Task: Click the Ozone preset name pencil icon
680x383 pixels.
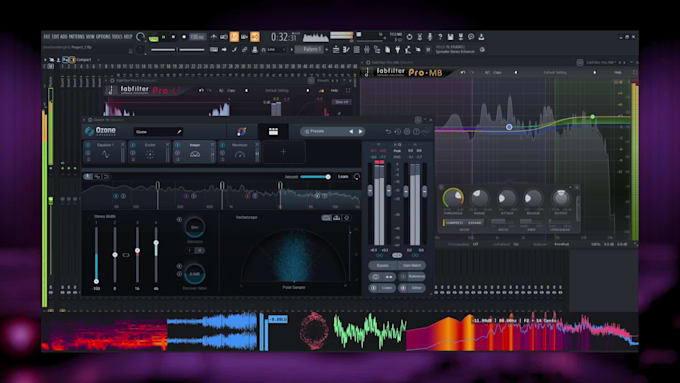Action: pyautogui.click(x=179, y=131)
